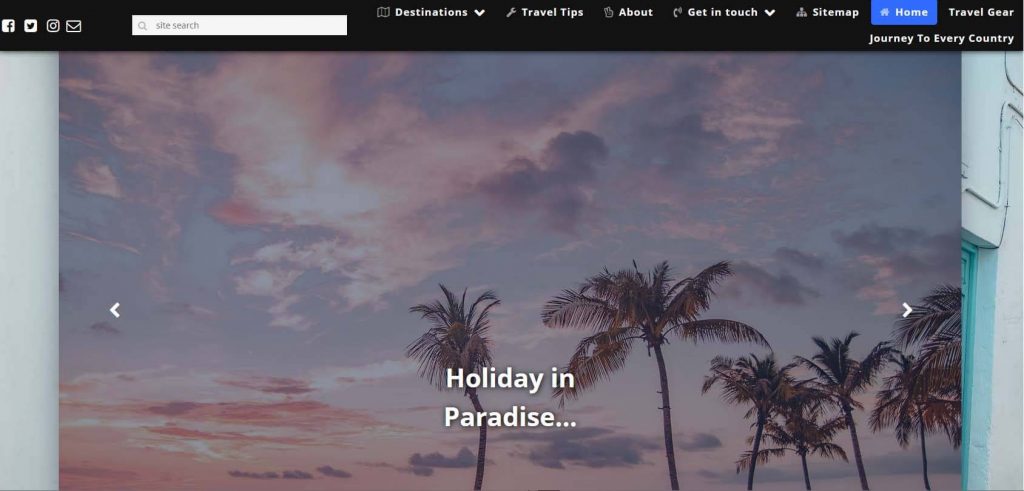The height and width of the screenshot is (491, 1024).
Task: Open the Travel Gear link
Action: click(x=981, y=12)
